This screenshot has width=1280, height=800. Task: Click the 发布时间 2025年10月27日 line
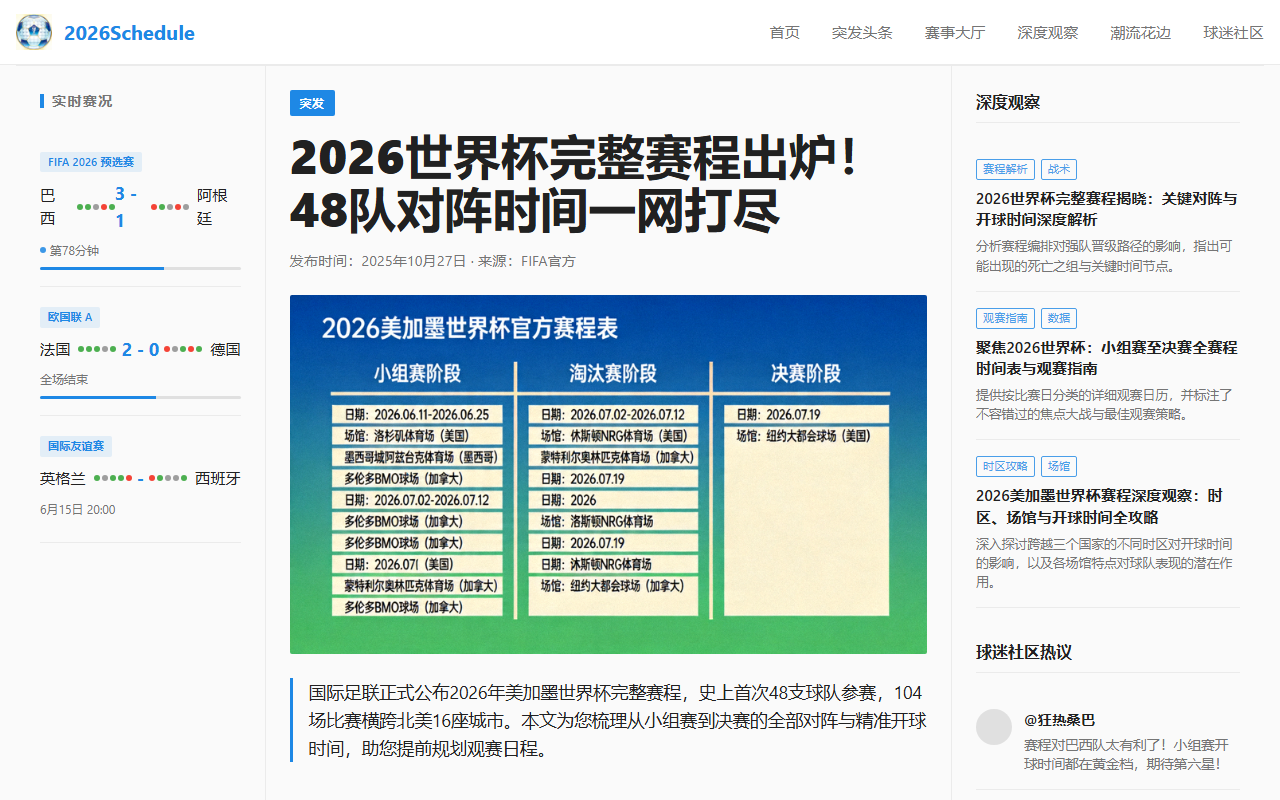coord(433,261)
